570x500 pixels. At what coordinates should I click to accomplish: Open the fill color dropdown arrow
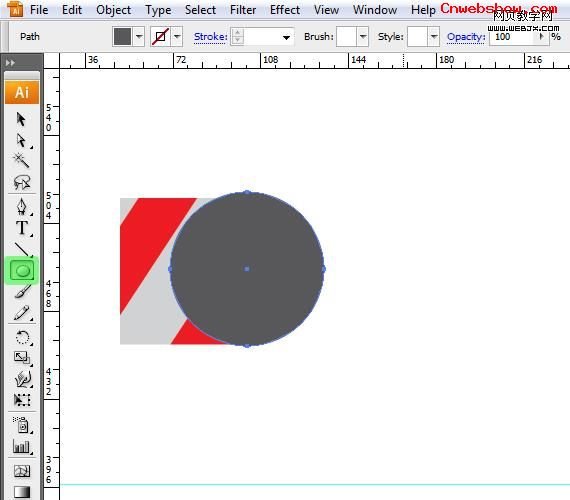pyautogui.click(x=139, y=36)
